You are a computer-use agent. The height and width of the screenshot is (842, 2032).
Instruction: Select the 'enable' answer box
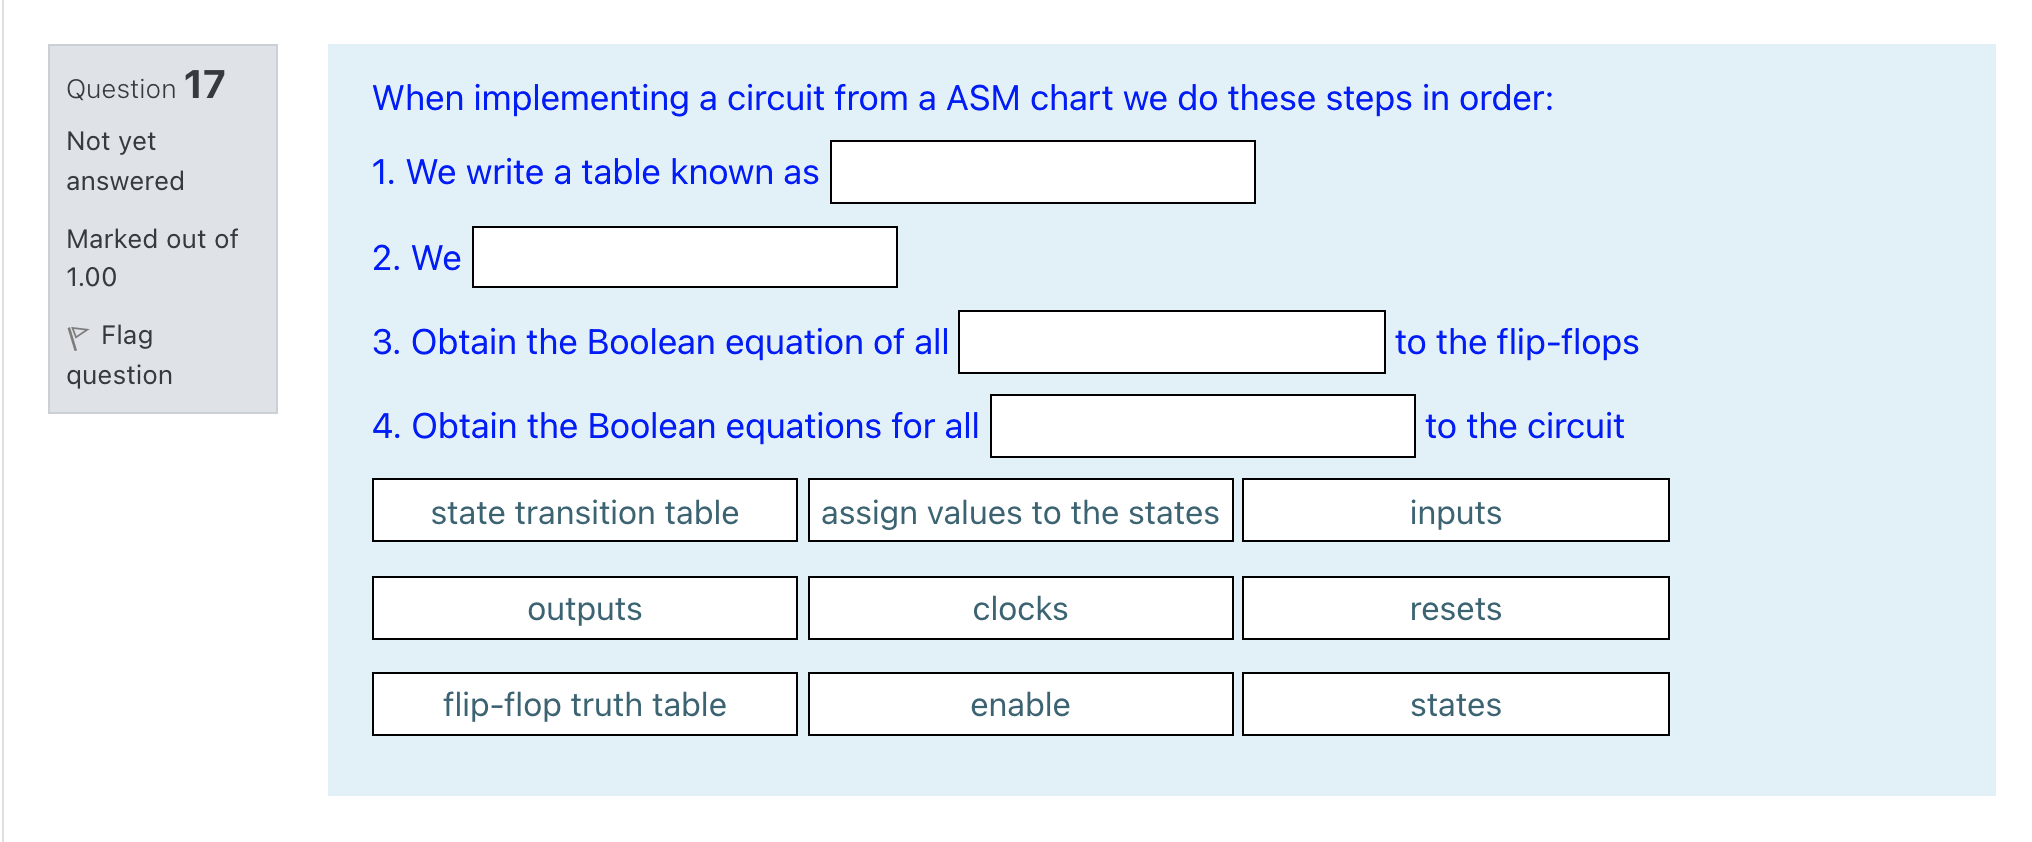click(1020, 704)
